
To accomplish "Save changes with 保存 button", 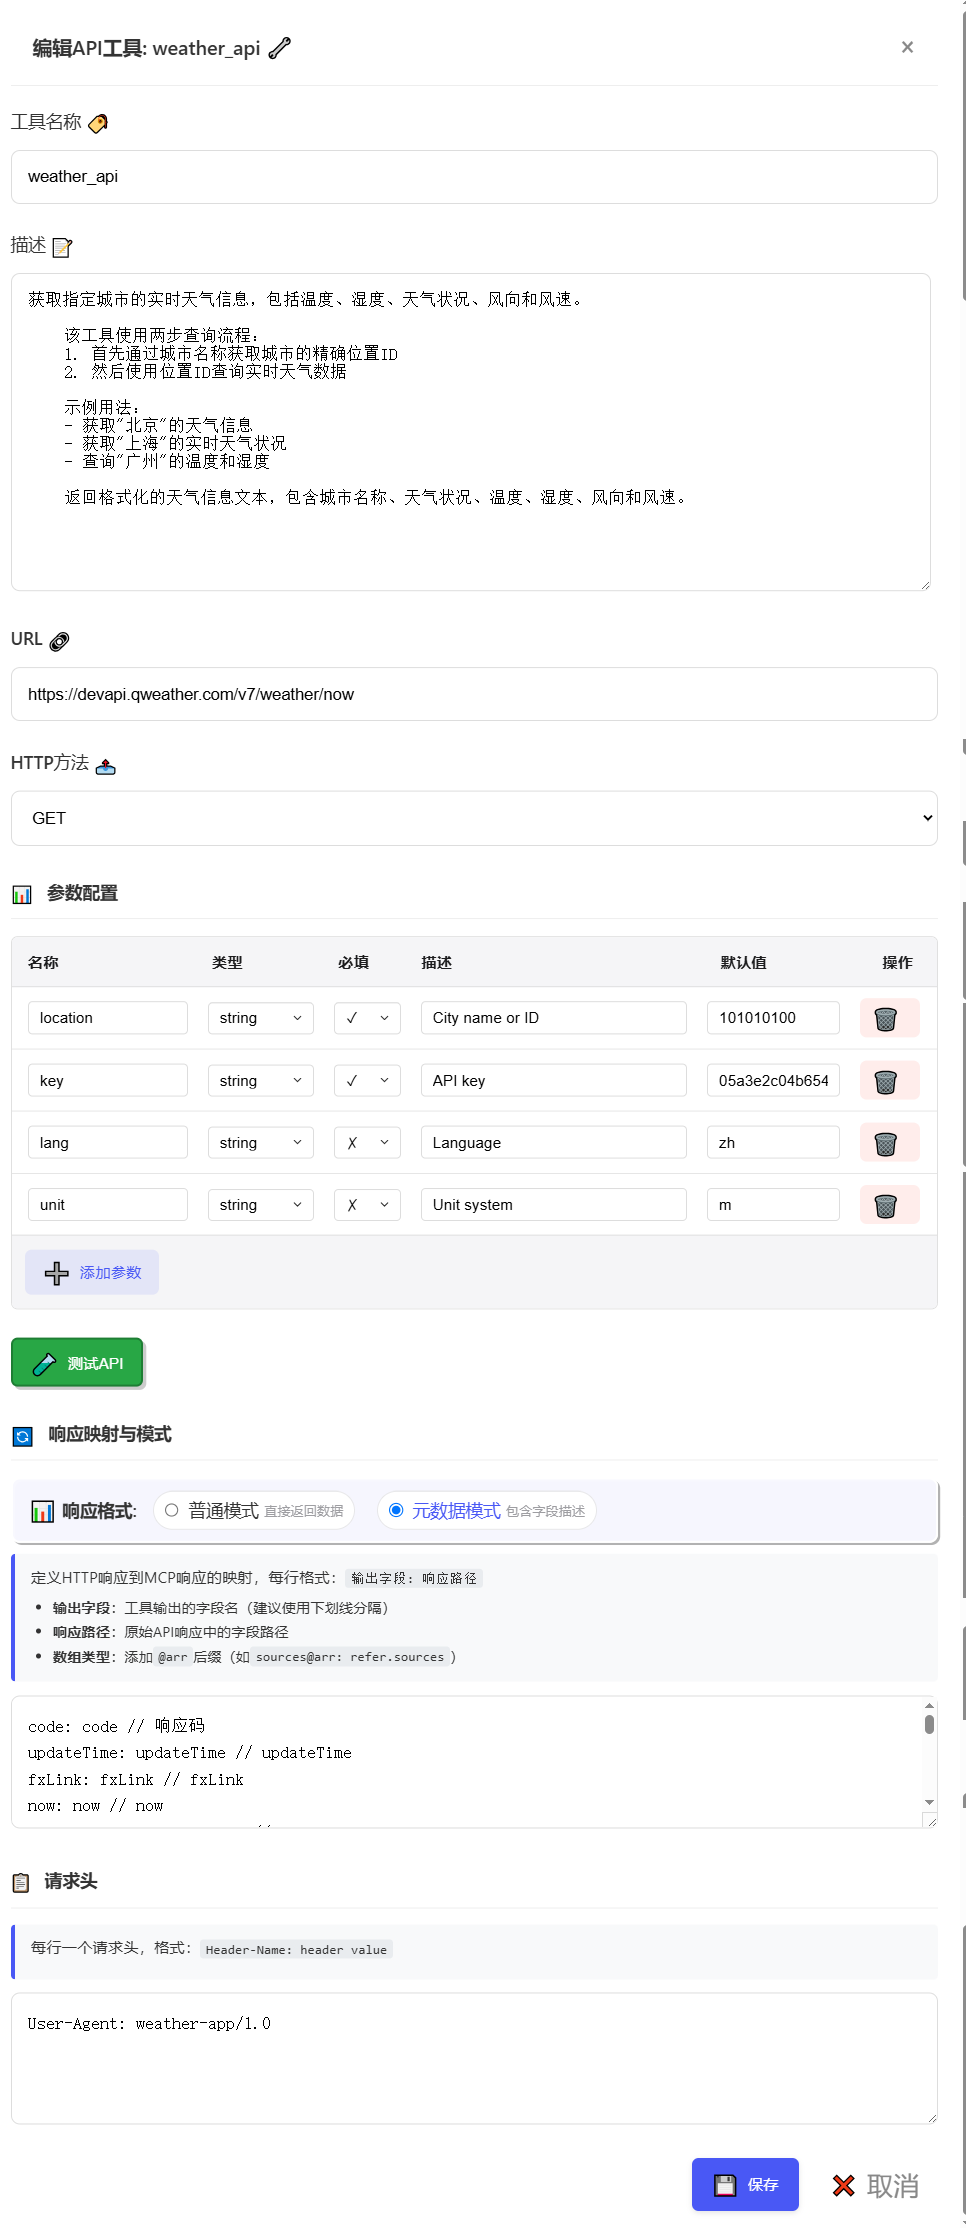I will (745, 2184).
